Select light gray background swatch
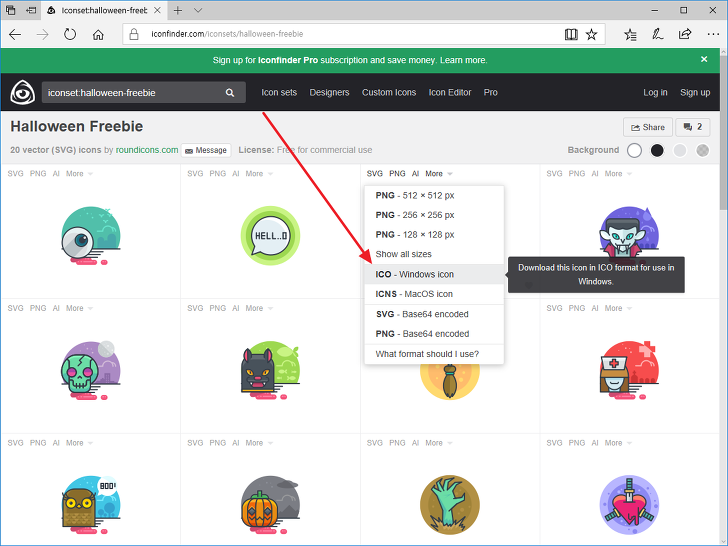The height and width of the screenshot is (546, 728). click(x=680, y=150)
